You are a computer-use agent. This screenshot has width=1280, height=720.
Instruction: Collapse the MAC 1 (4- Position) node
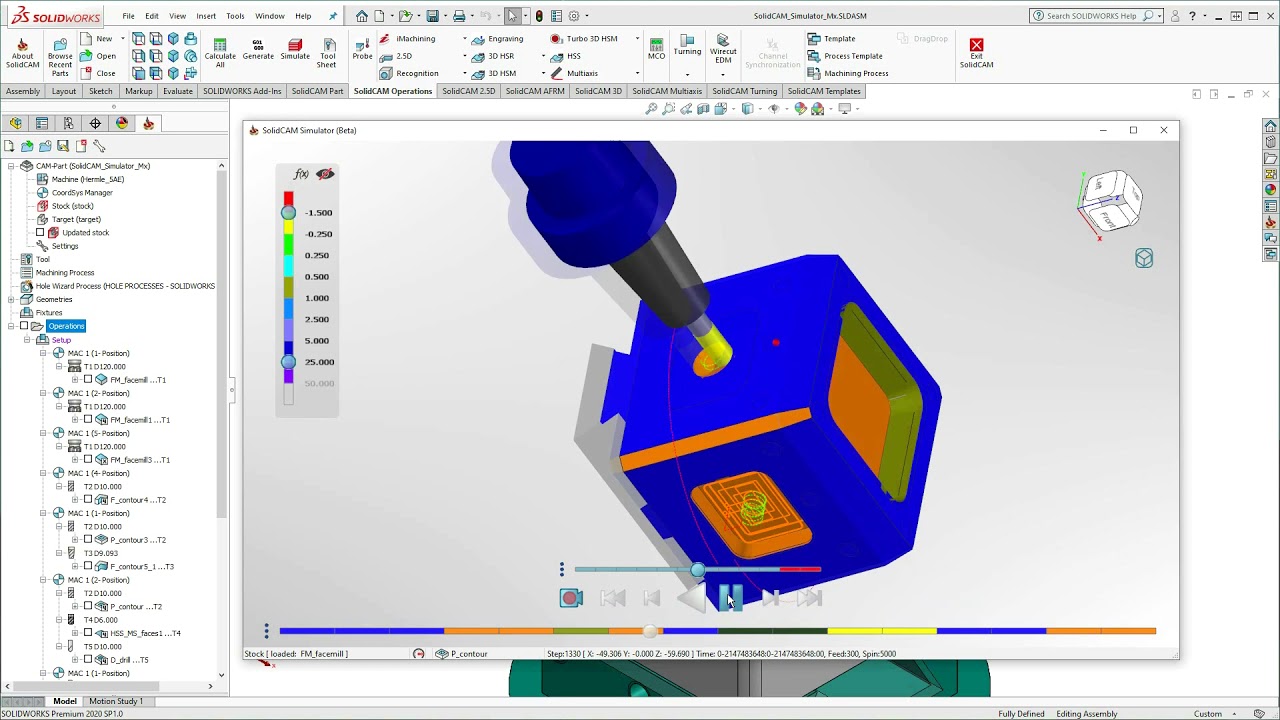tap(44, 473)
